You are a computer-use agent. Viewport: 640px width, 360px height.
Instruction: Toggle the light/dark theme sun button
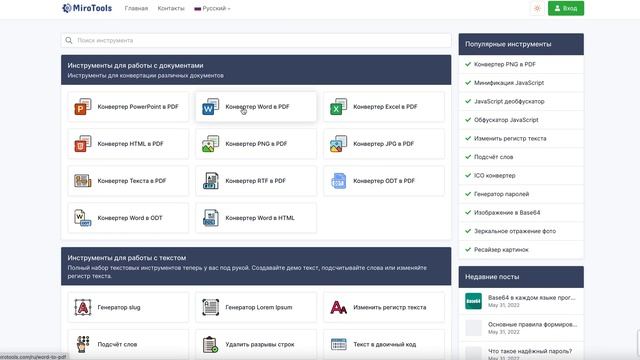click(537, 8)
